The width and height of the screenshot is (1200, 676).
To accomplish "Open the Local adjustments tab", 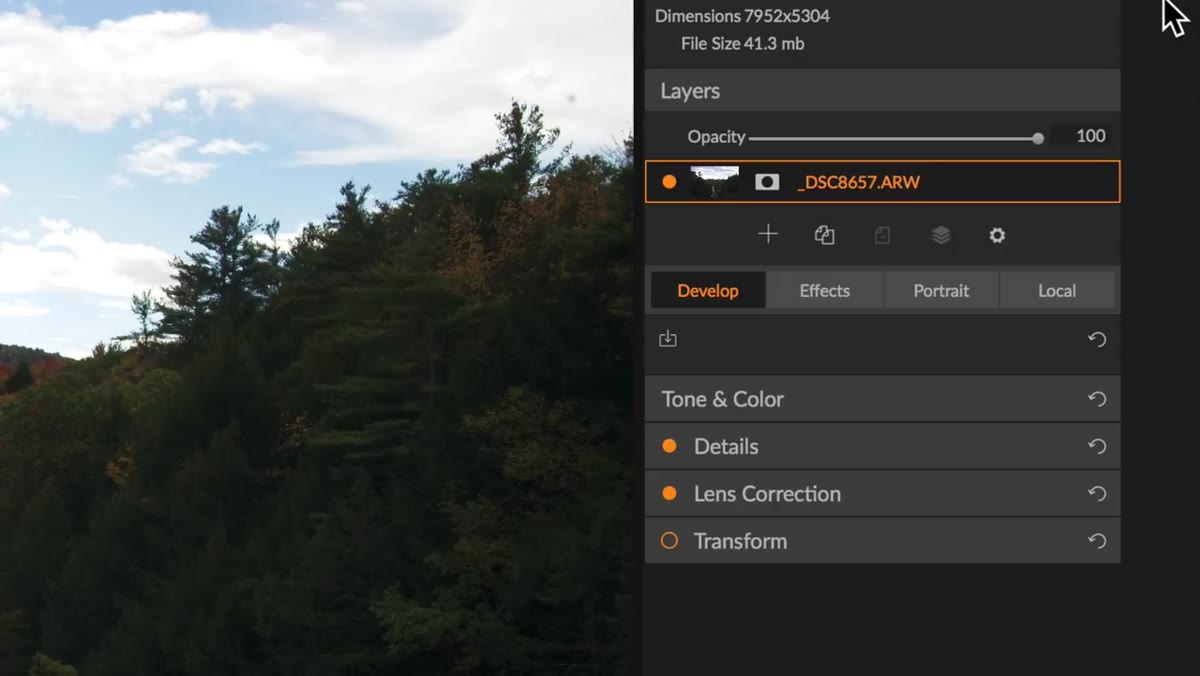I will pyautogui.click(x=1057, y=290).
